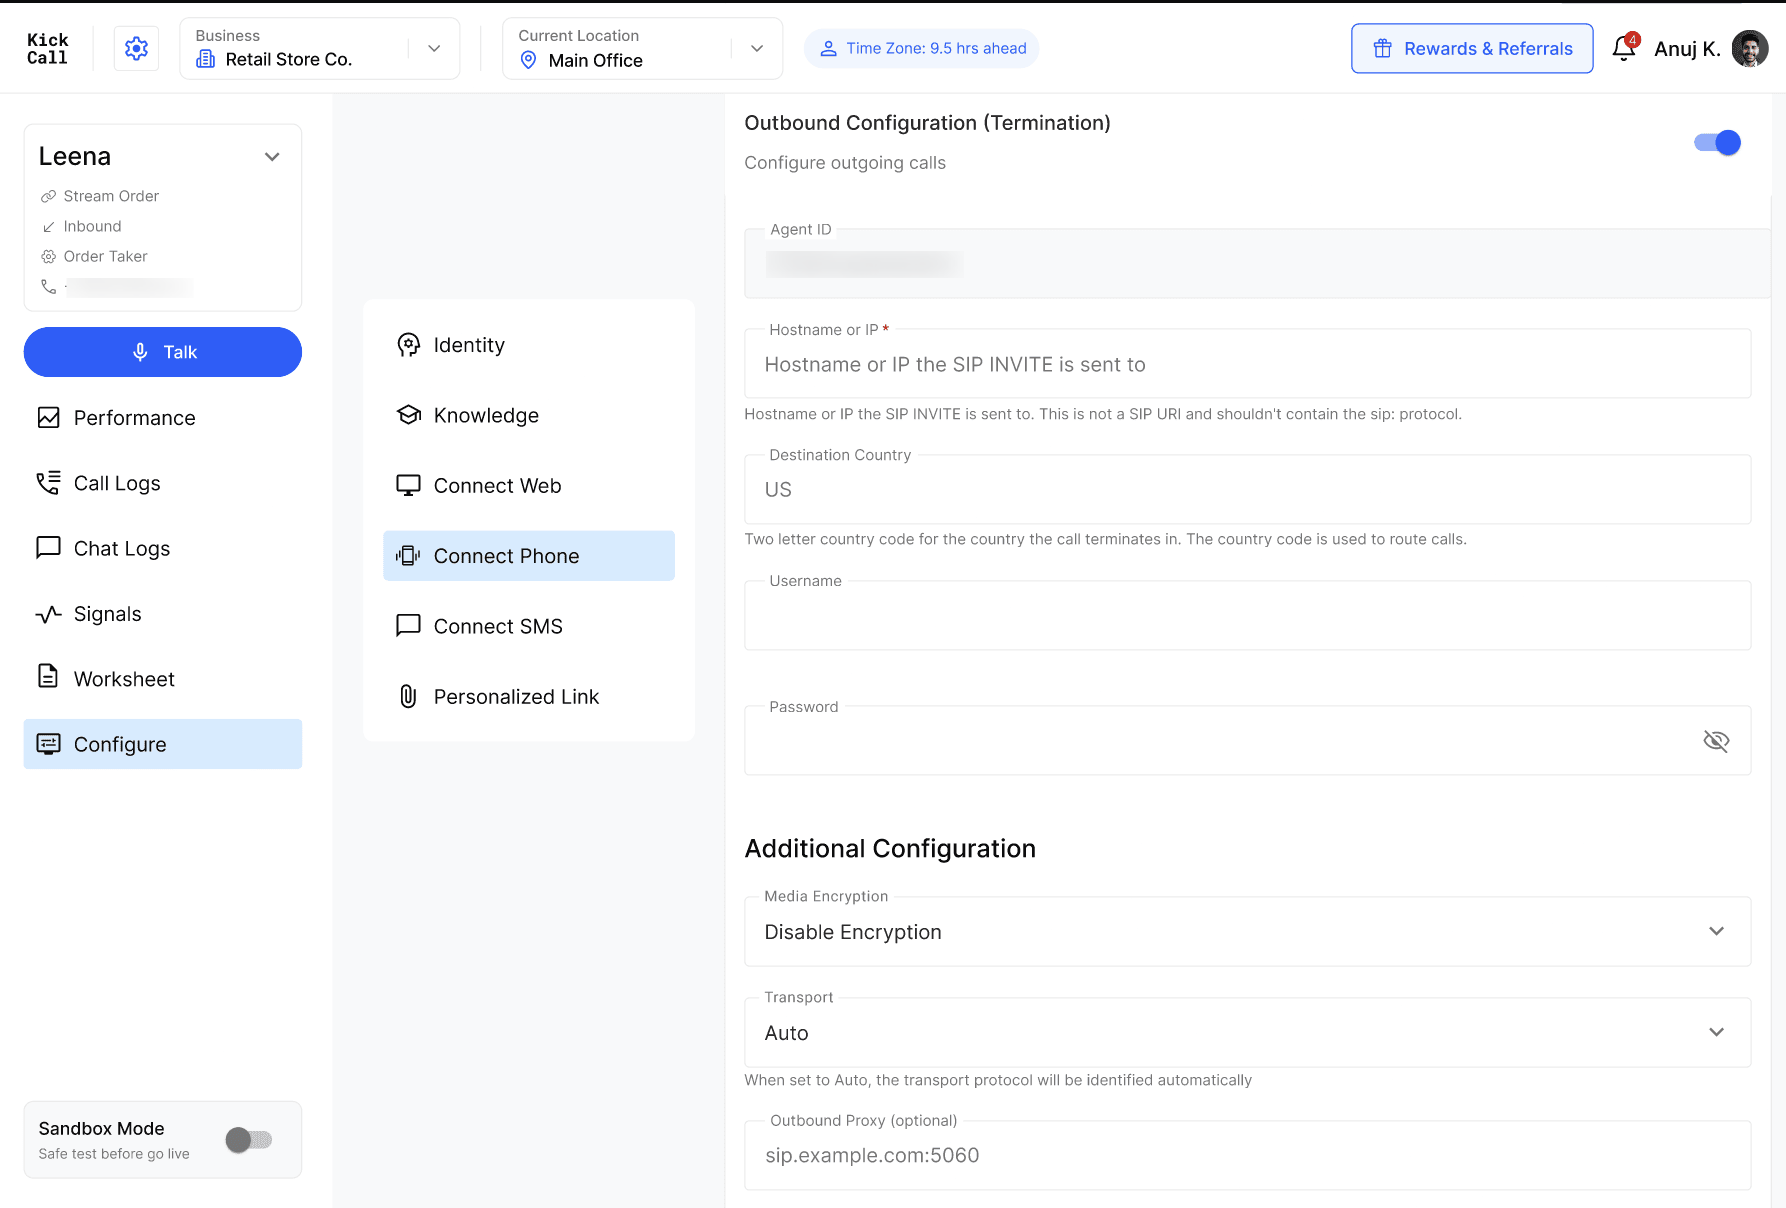Click the Additional Configuration heading
Viewport: 1786px width, 1208px height.
pos(890,848)
